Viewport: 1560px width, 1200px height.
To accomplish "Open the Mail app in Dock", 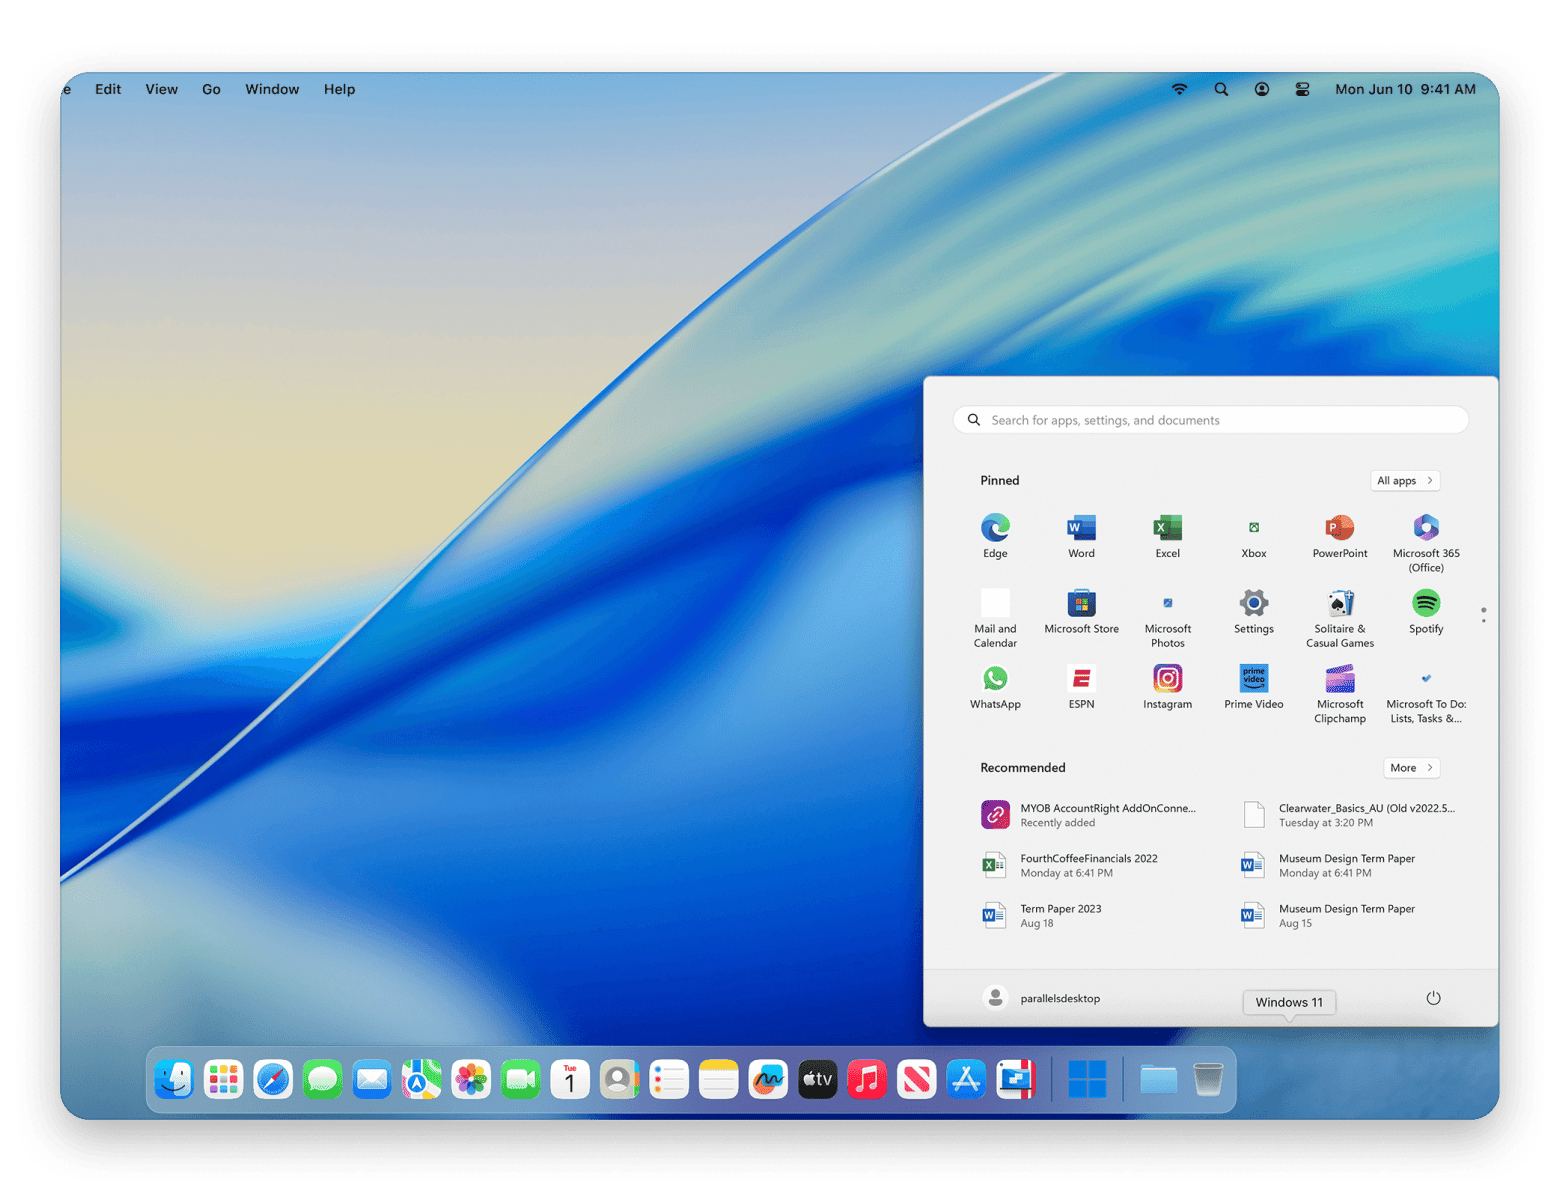I will tap(372, 1079).
